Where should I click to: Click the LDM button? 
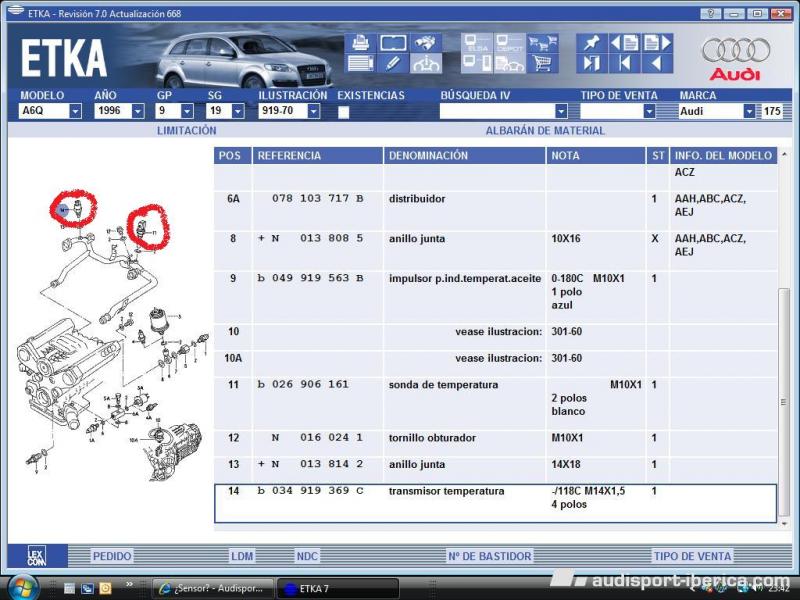[x=242, y=556]
